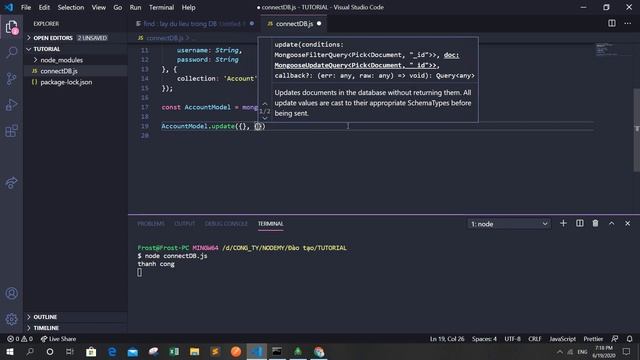Open the Search view in activity bar
Viewport: 640px width, 360px height.
pos(11,52)
